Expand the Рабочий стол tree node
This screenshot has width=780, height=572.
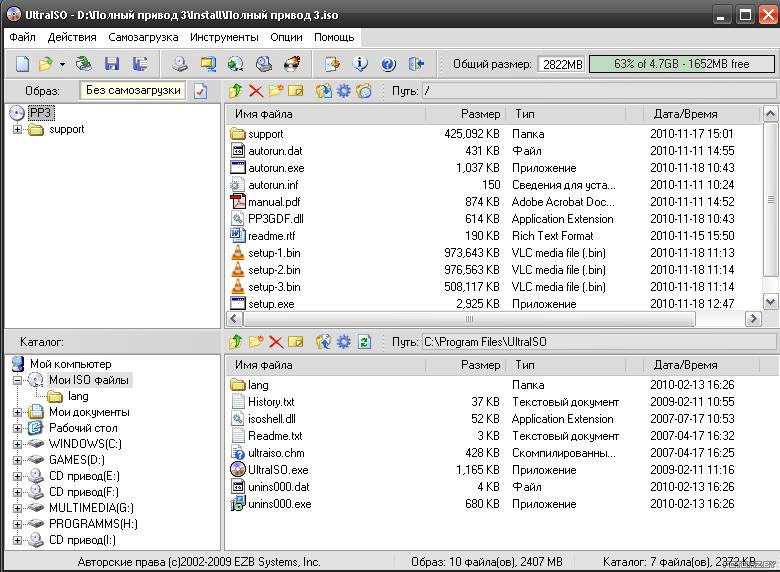pyautogui.click(x=17, y=428)
